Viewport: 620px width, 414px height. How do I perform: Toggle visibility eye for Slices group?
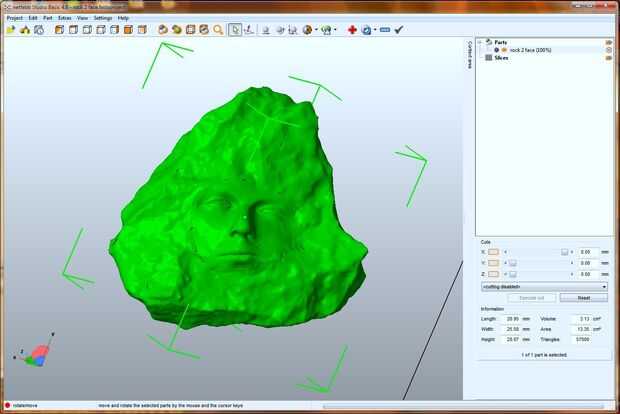point(609,58)
